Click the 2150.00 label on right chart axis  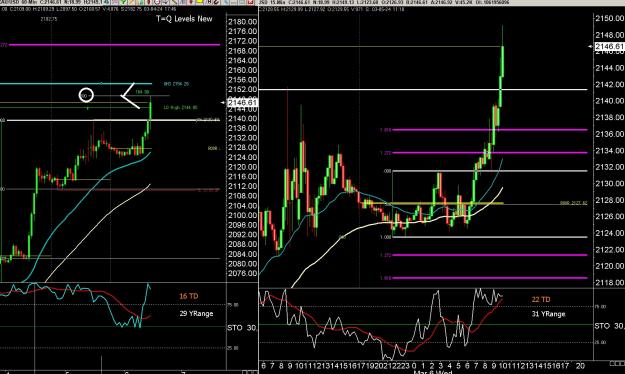pyautogui.click(x=609, y=18)
